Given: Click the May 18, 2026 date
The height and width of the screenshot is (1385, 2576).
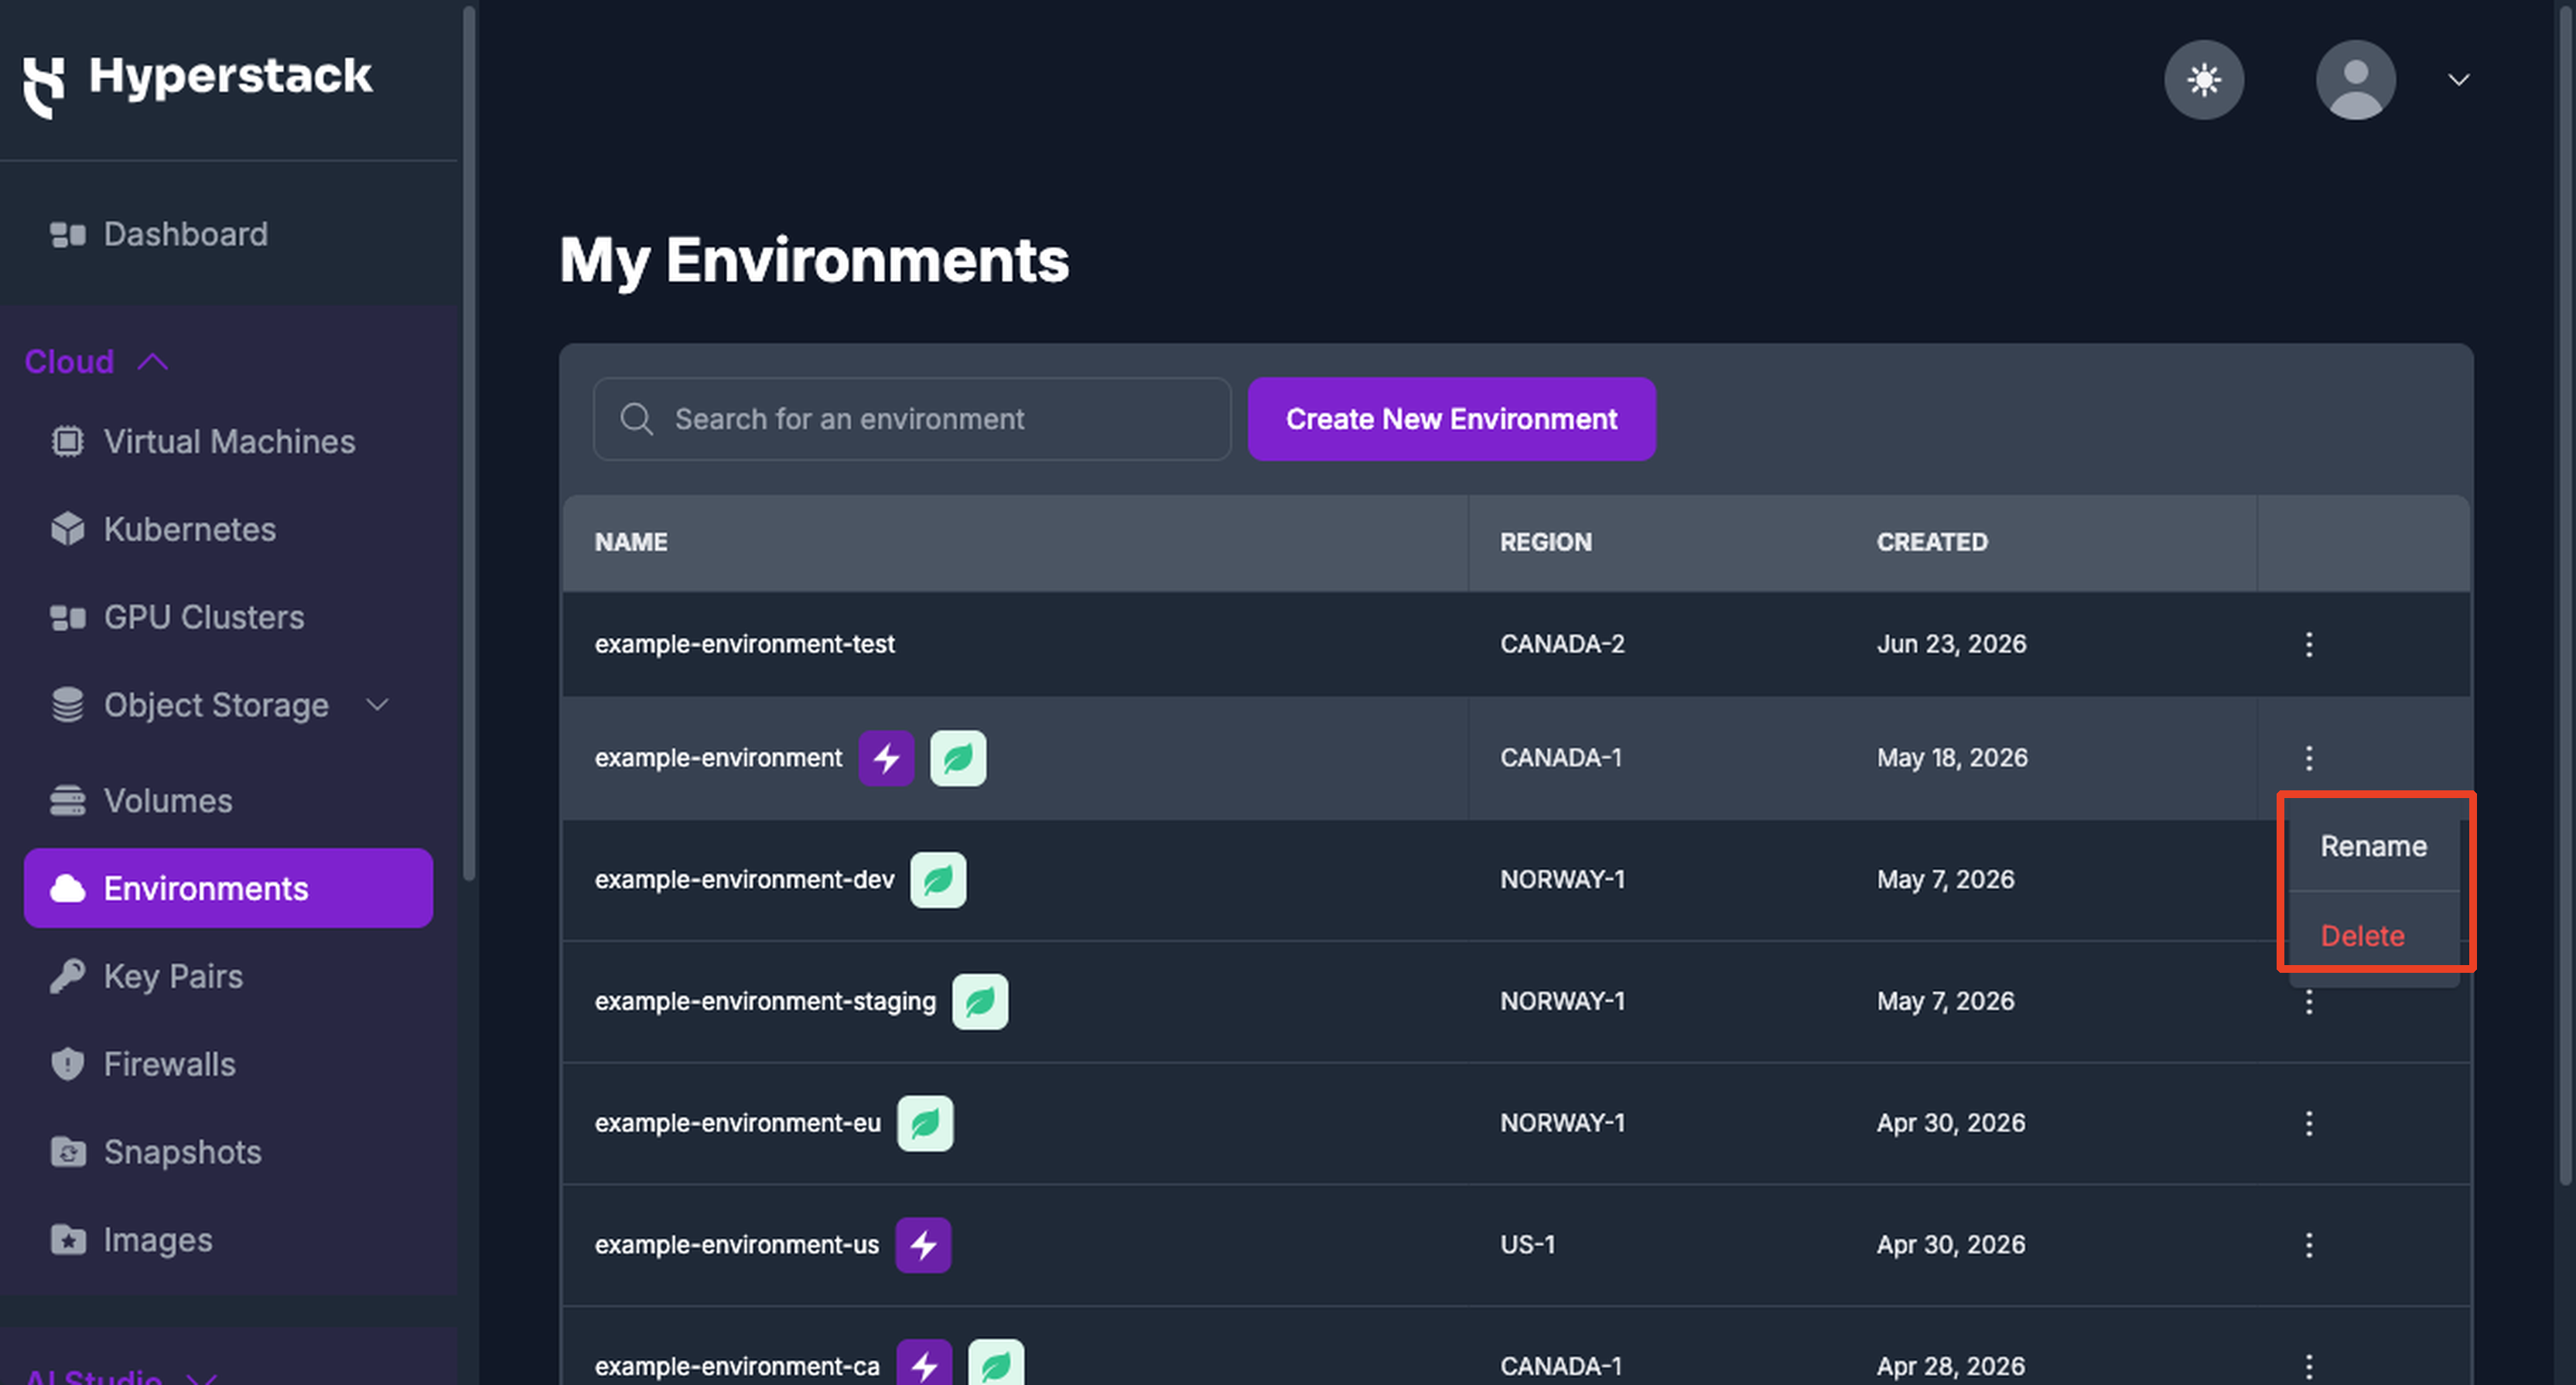Looking at the screenshot, I should pyautogui.click(x=1952, y=758).
